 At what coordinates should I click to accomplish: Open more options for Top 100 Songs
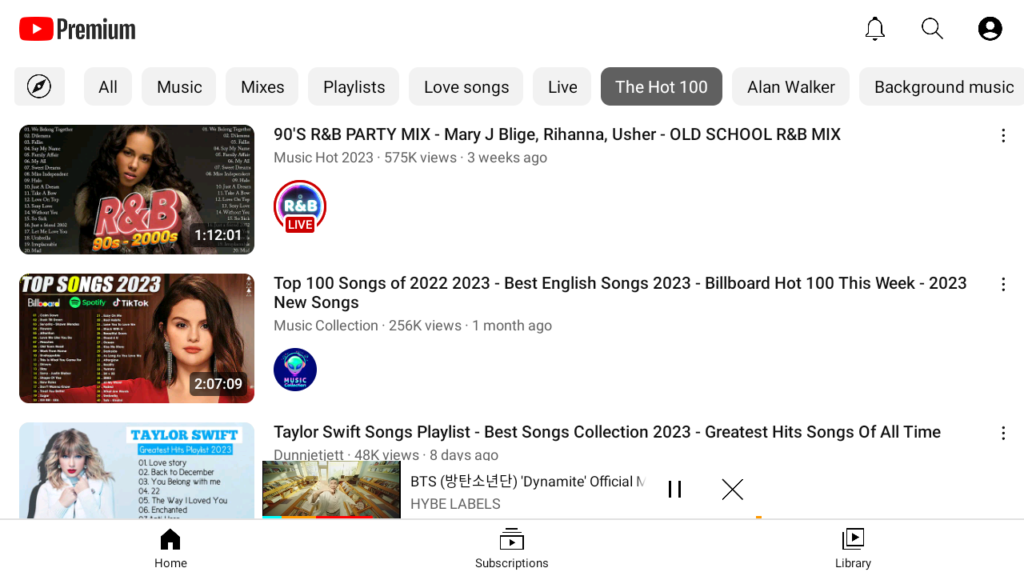click(1003, 285)
